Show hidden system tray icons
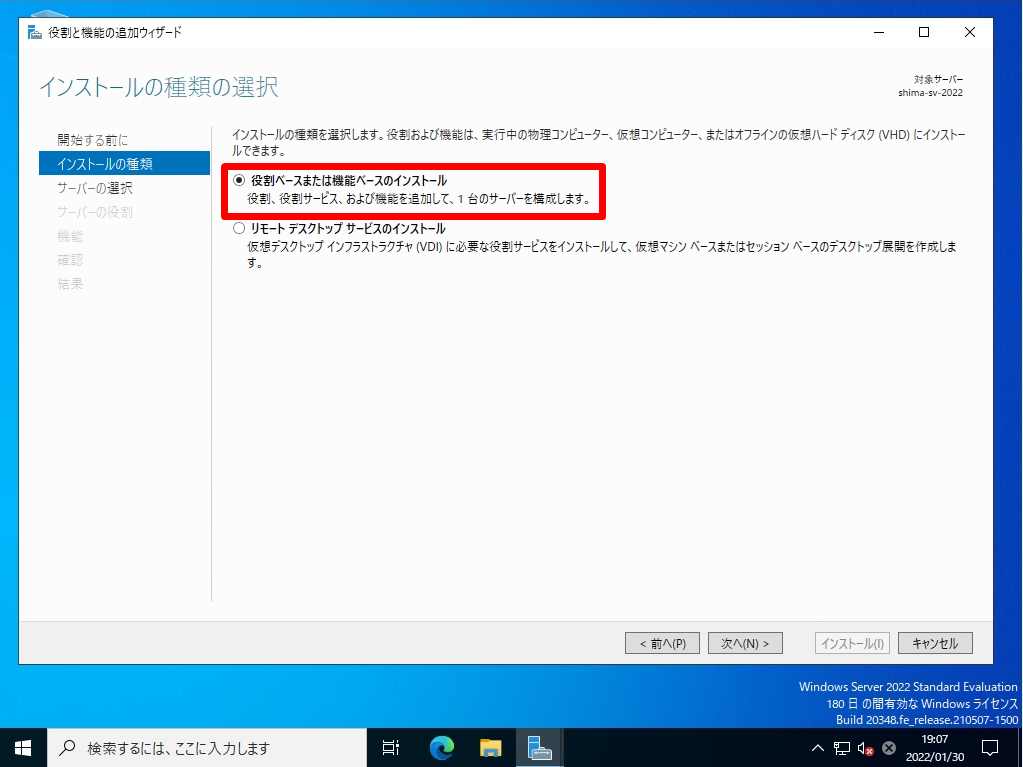 pos(817,748)
